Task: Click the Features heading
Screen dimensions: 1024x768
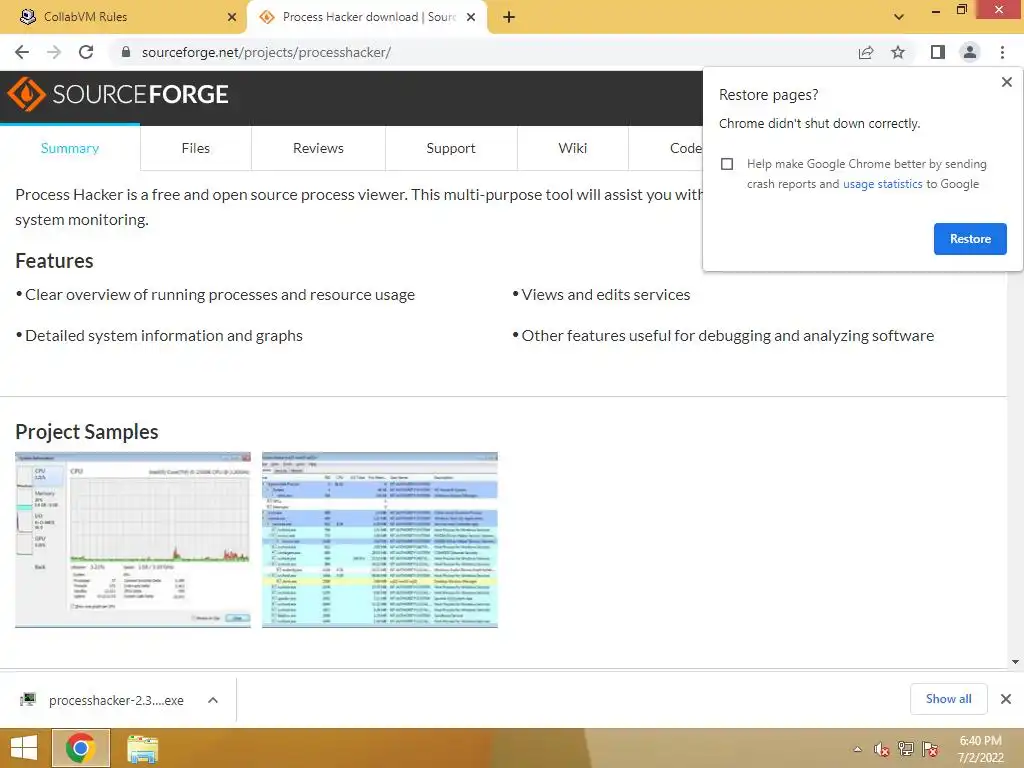Action: click(x=54, y=261)
